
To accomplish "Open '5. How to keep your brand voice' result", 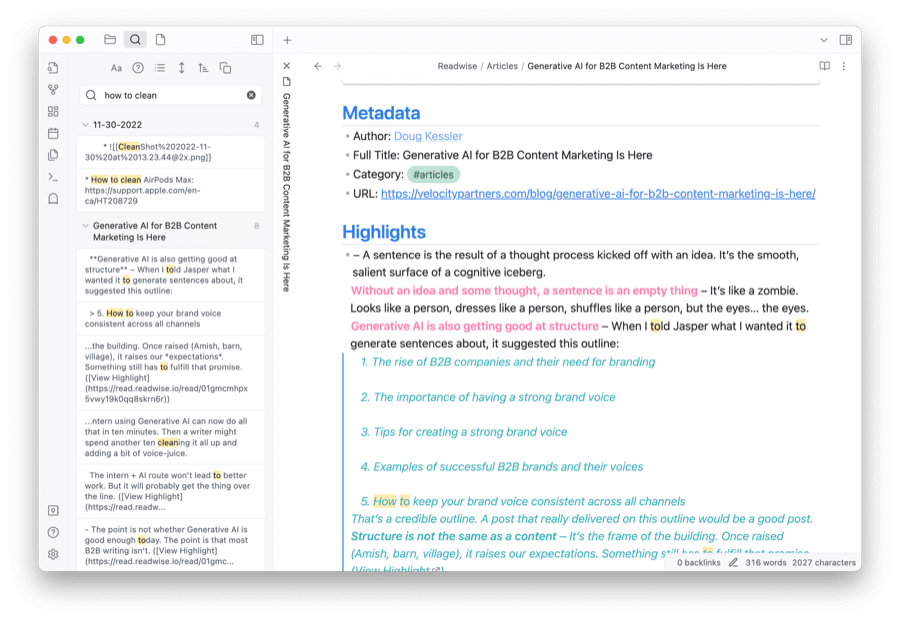I will click(170, 318).
